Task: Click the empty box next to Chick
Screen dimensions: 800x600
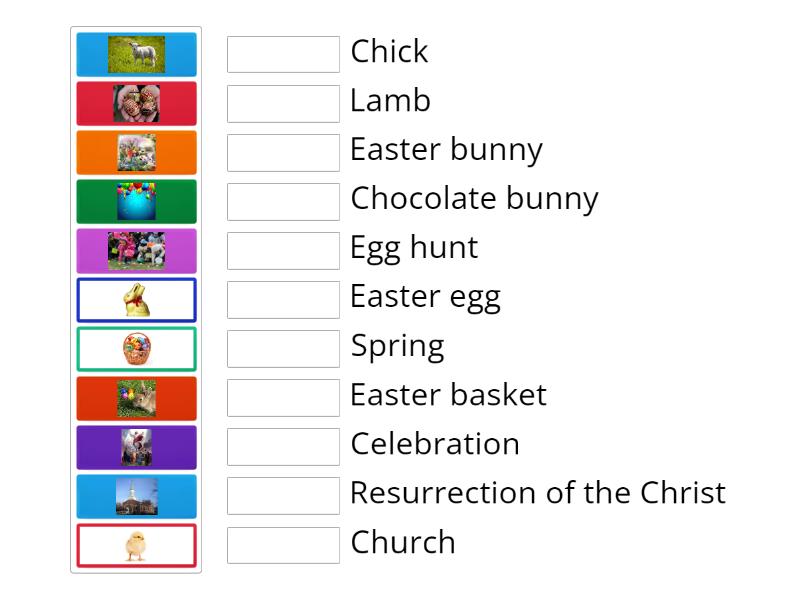Action: pos(283,54)
